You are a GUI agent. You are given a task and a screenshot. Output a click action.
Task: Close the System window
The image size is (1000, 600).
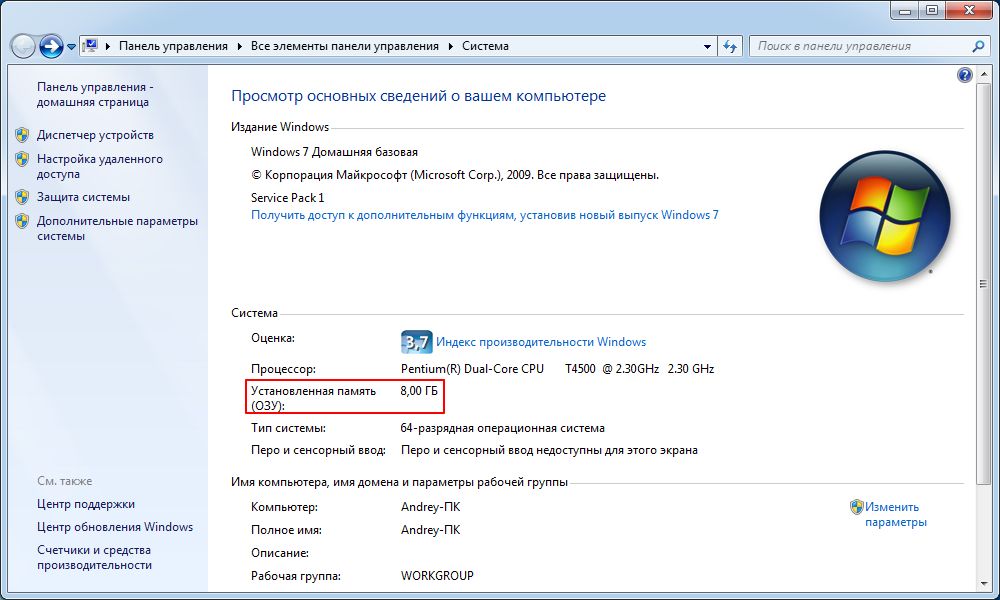click(x=969, y=10)
